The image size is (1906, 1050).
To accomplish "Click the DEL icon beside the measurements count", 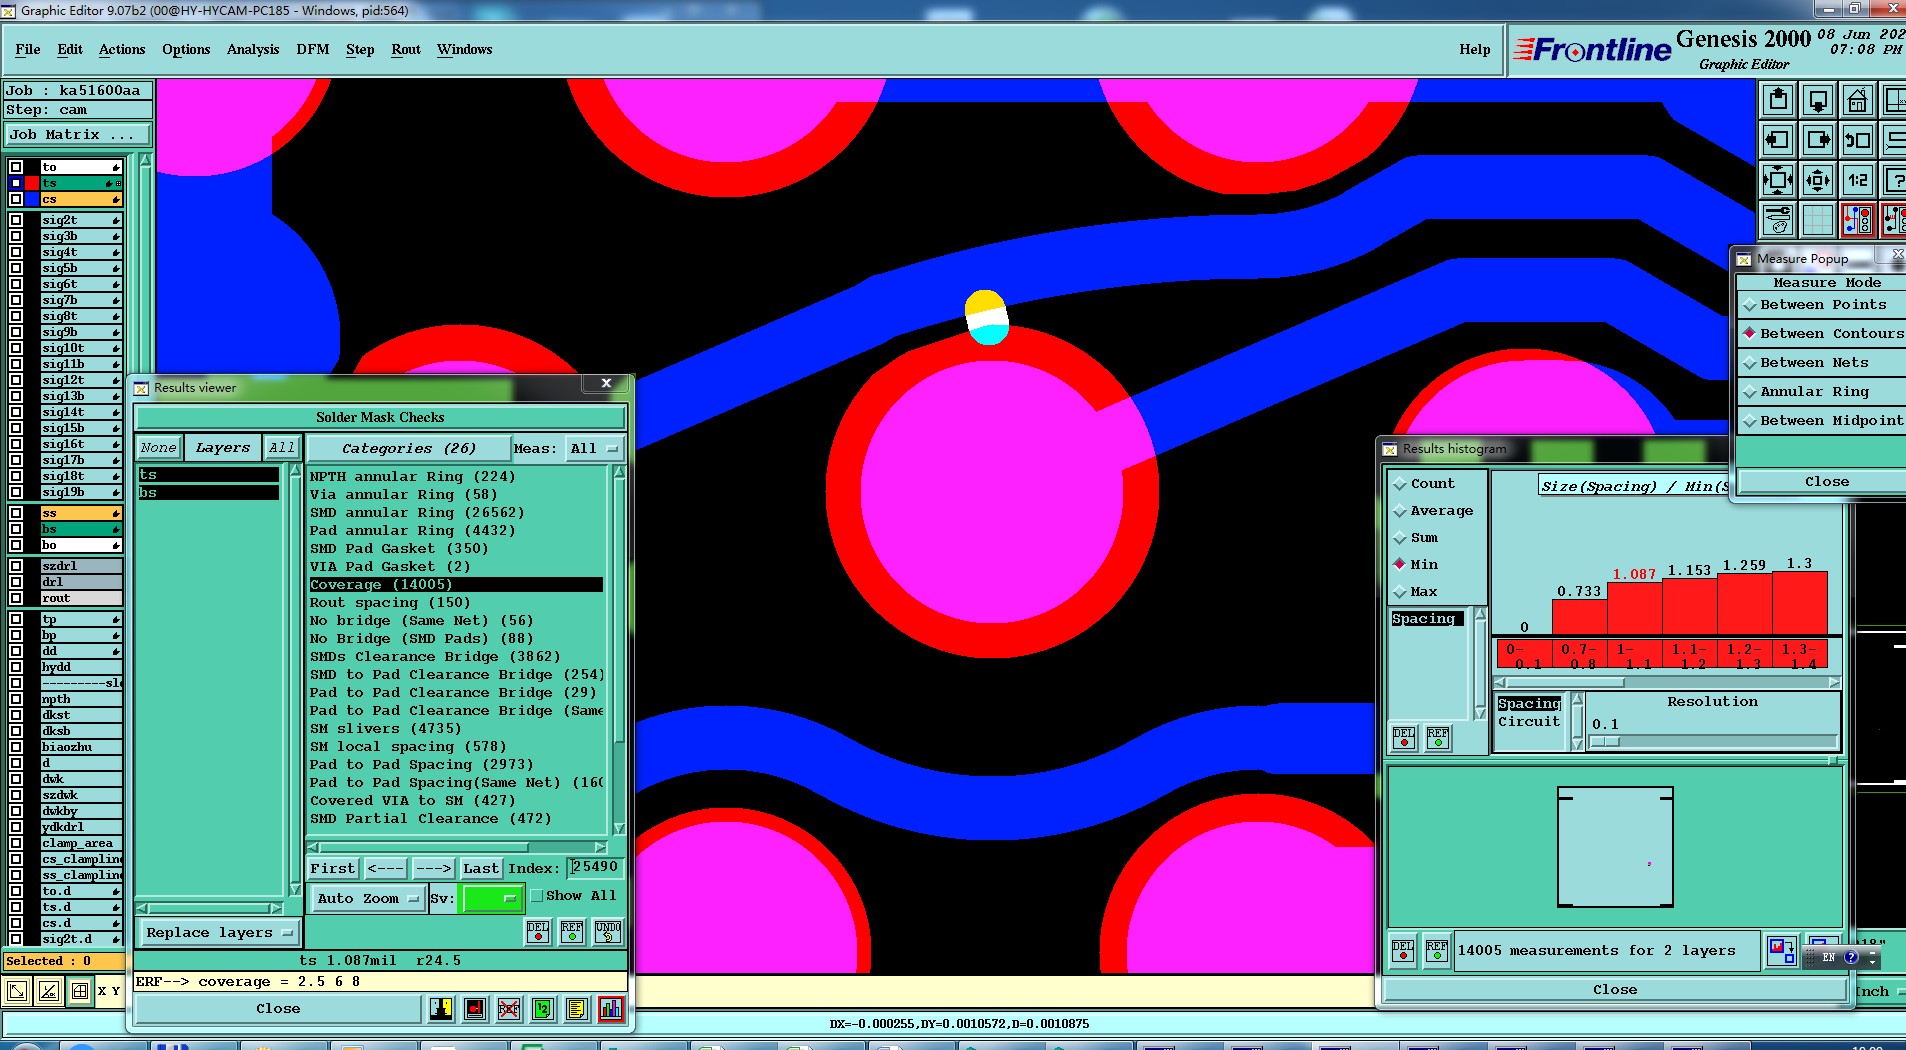I will [1403, 951].
